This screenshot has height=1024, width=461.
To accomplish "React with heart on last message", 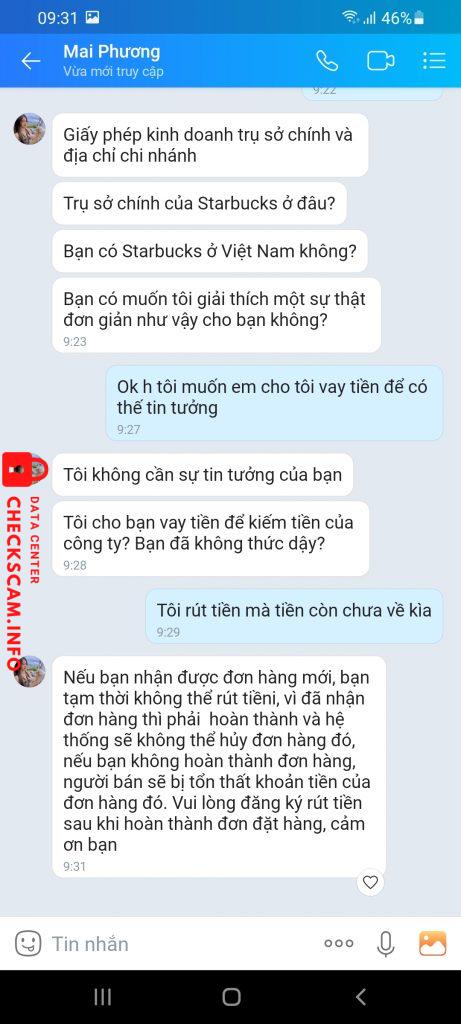I will (x=370, y=882).
